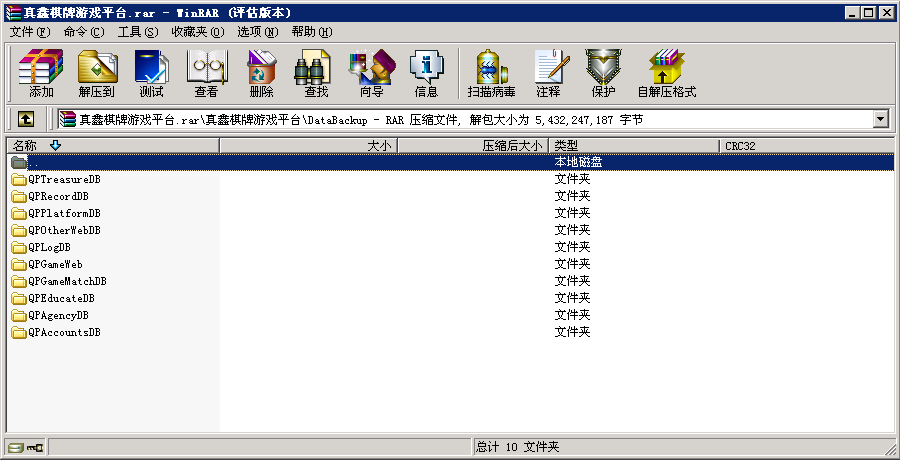
Task: Click the drive icon in status bar
Action: 16,447
